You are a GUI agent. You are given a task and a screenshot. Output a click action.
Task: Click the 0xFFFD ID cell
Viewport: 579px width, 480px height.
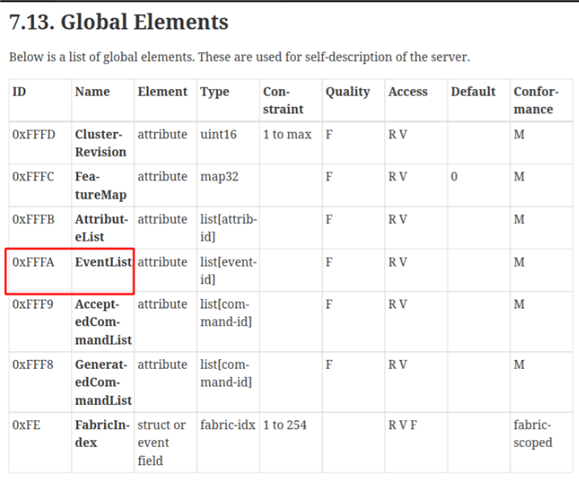[x=40, y=143]
